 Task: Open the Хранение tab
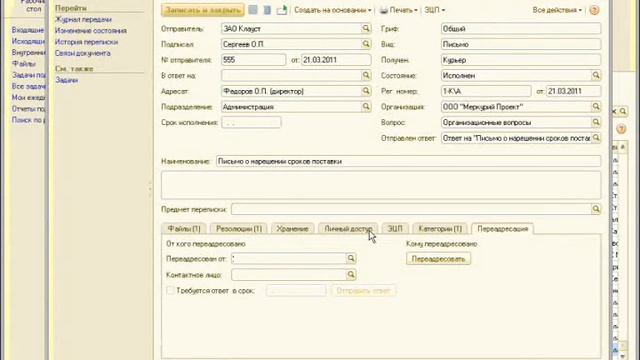[x=292, y=229]
